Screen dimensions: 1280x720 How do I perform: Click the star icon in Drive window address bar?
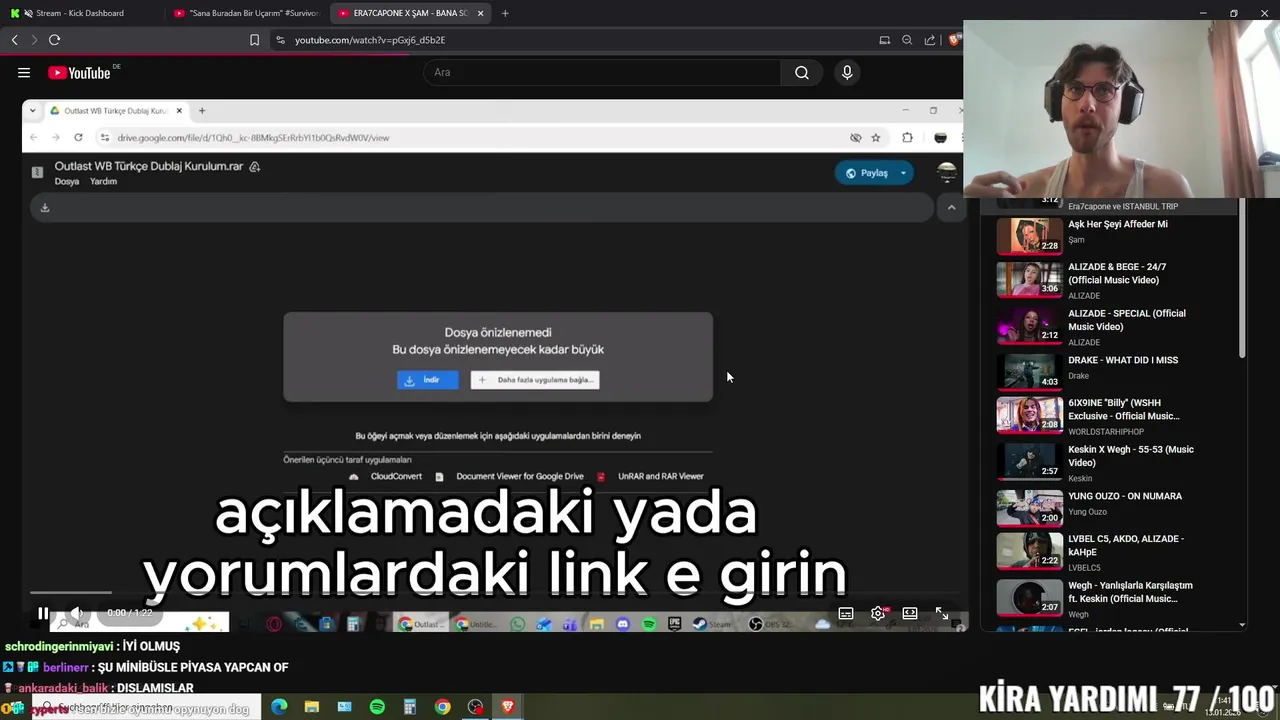tap(876, 138)
